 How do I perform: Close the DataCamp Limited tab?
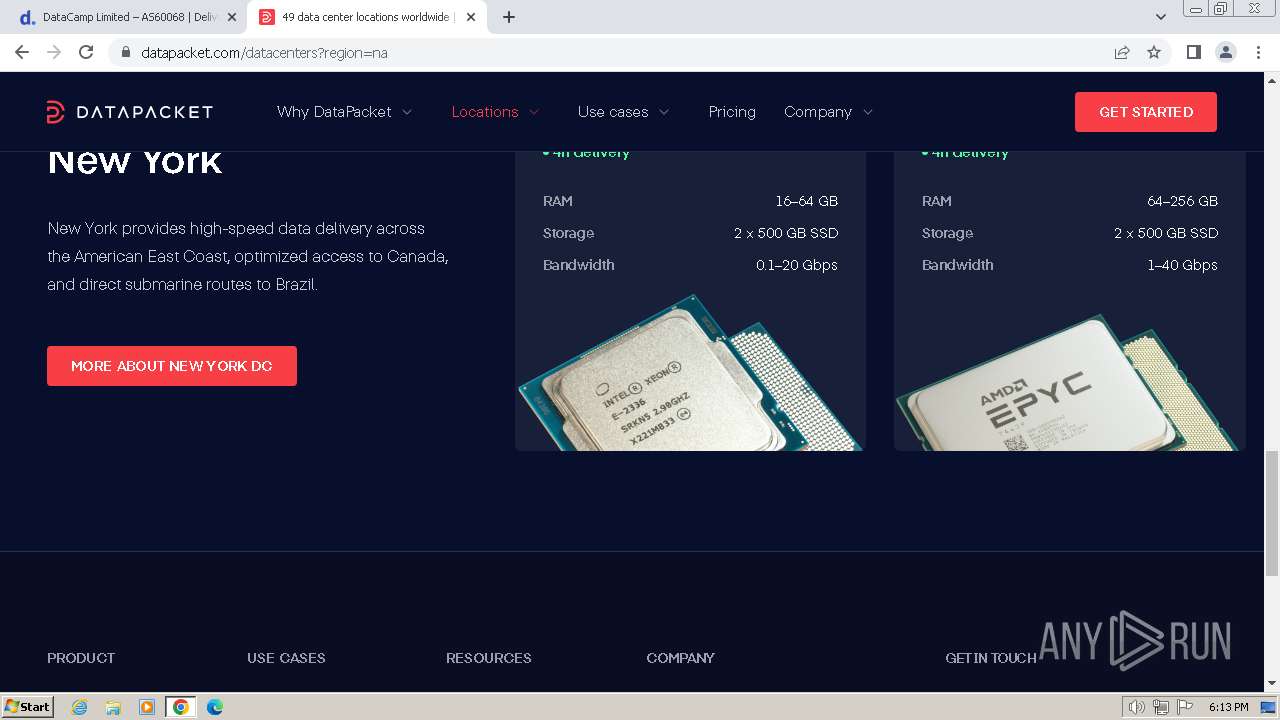click(x=232, y=17)
